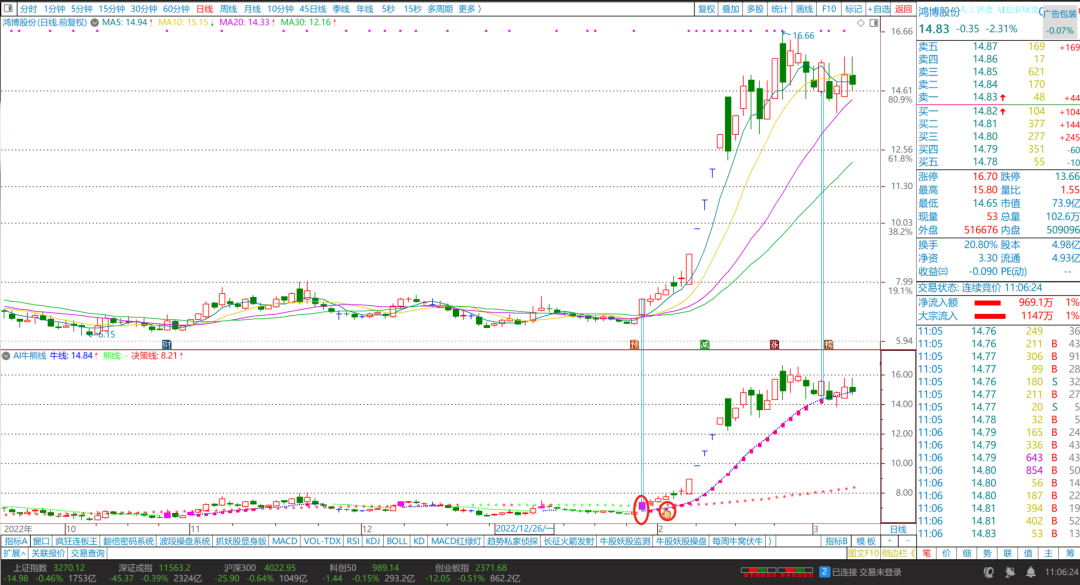Viewport: 1080px width, 585px height.
Task: Select the BOLL indicator tab
Action: coord(397,542)
